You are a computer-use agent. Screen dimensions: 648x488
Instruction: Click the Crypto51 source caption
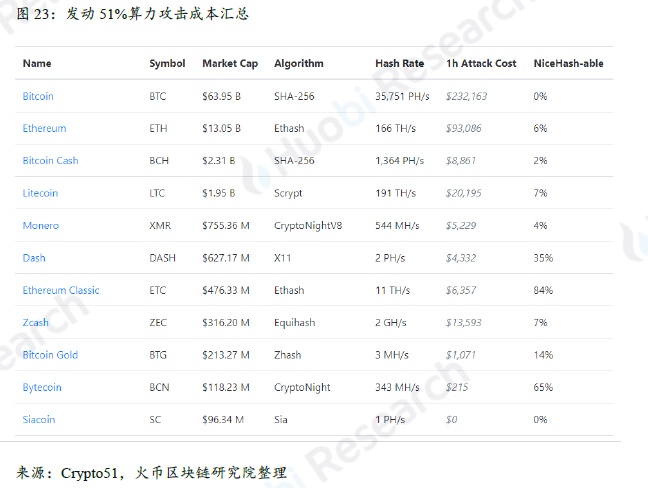151,472
